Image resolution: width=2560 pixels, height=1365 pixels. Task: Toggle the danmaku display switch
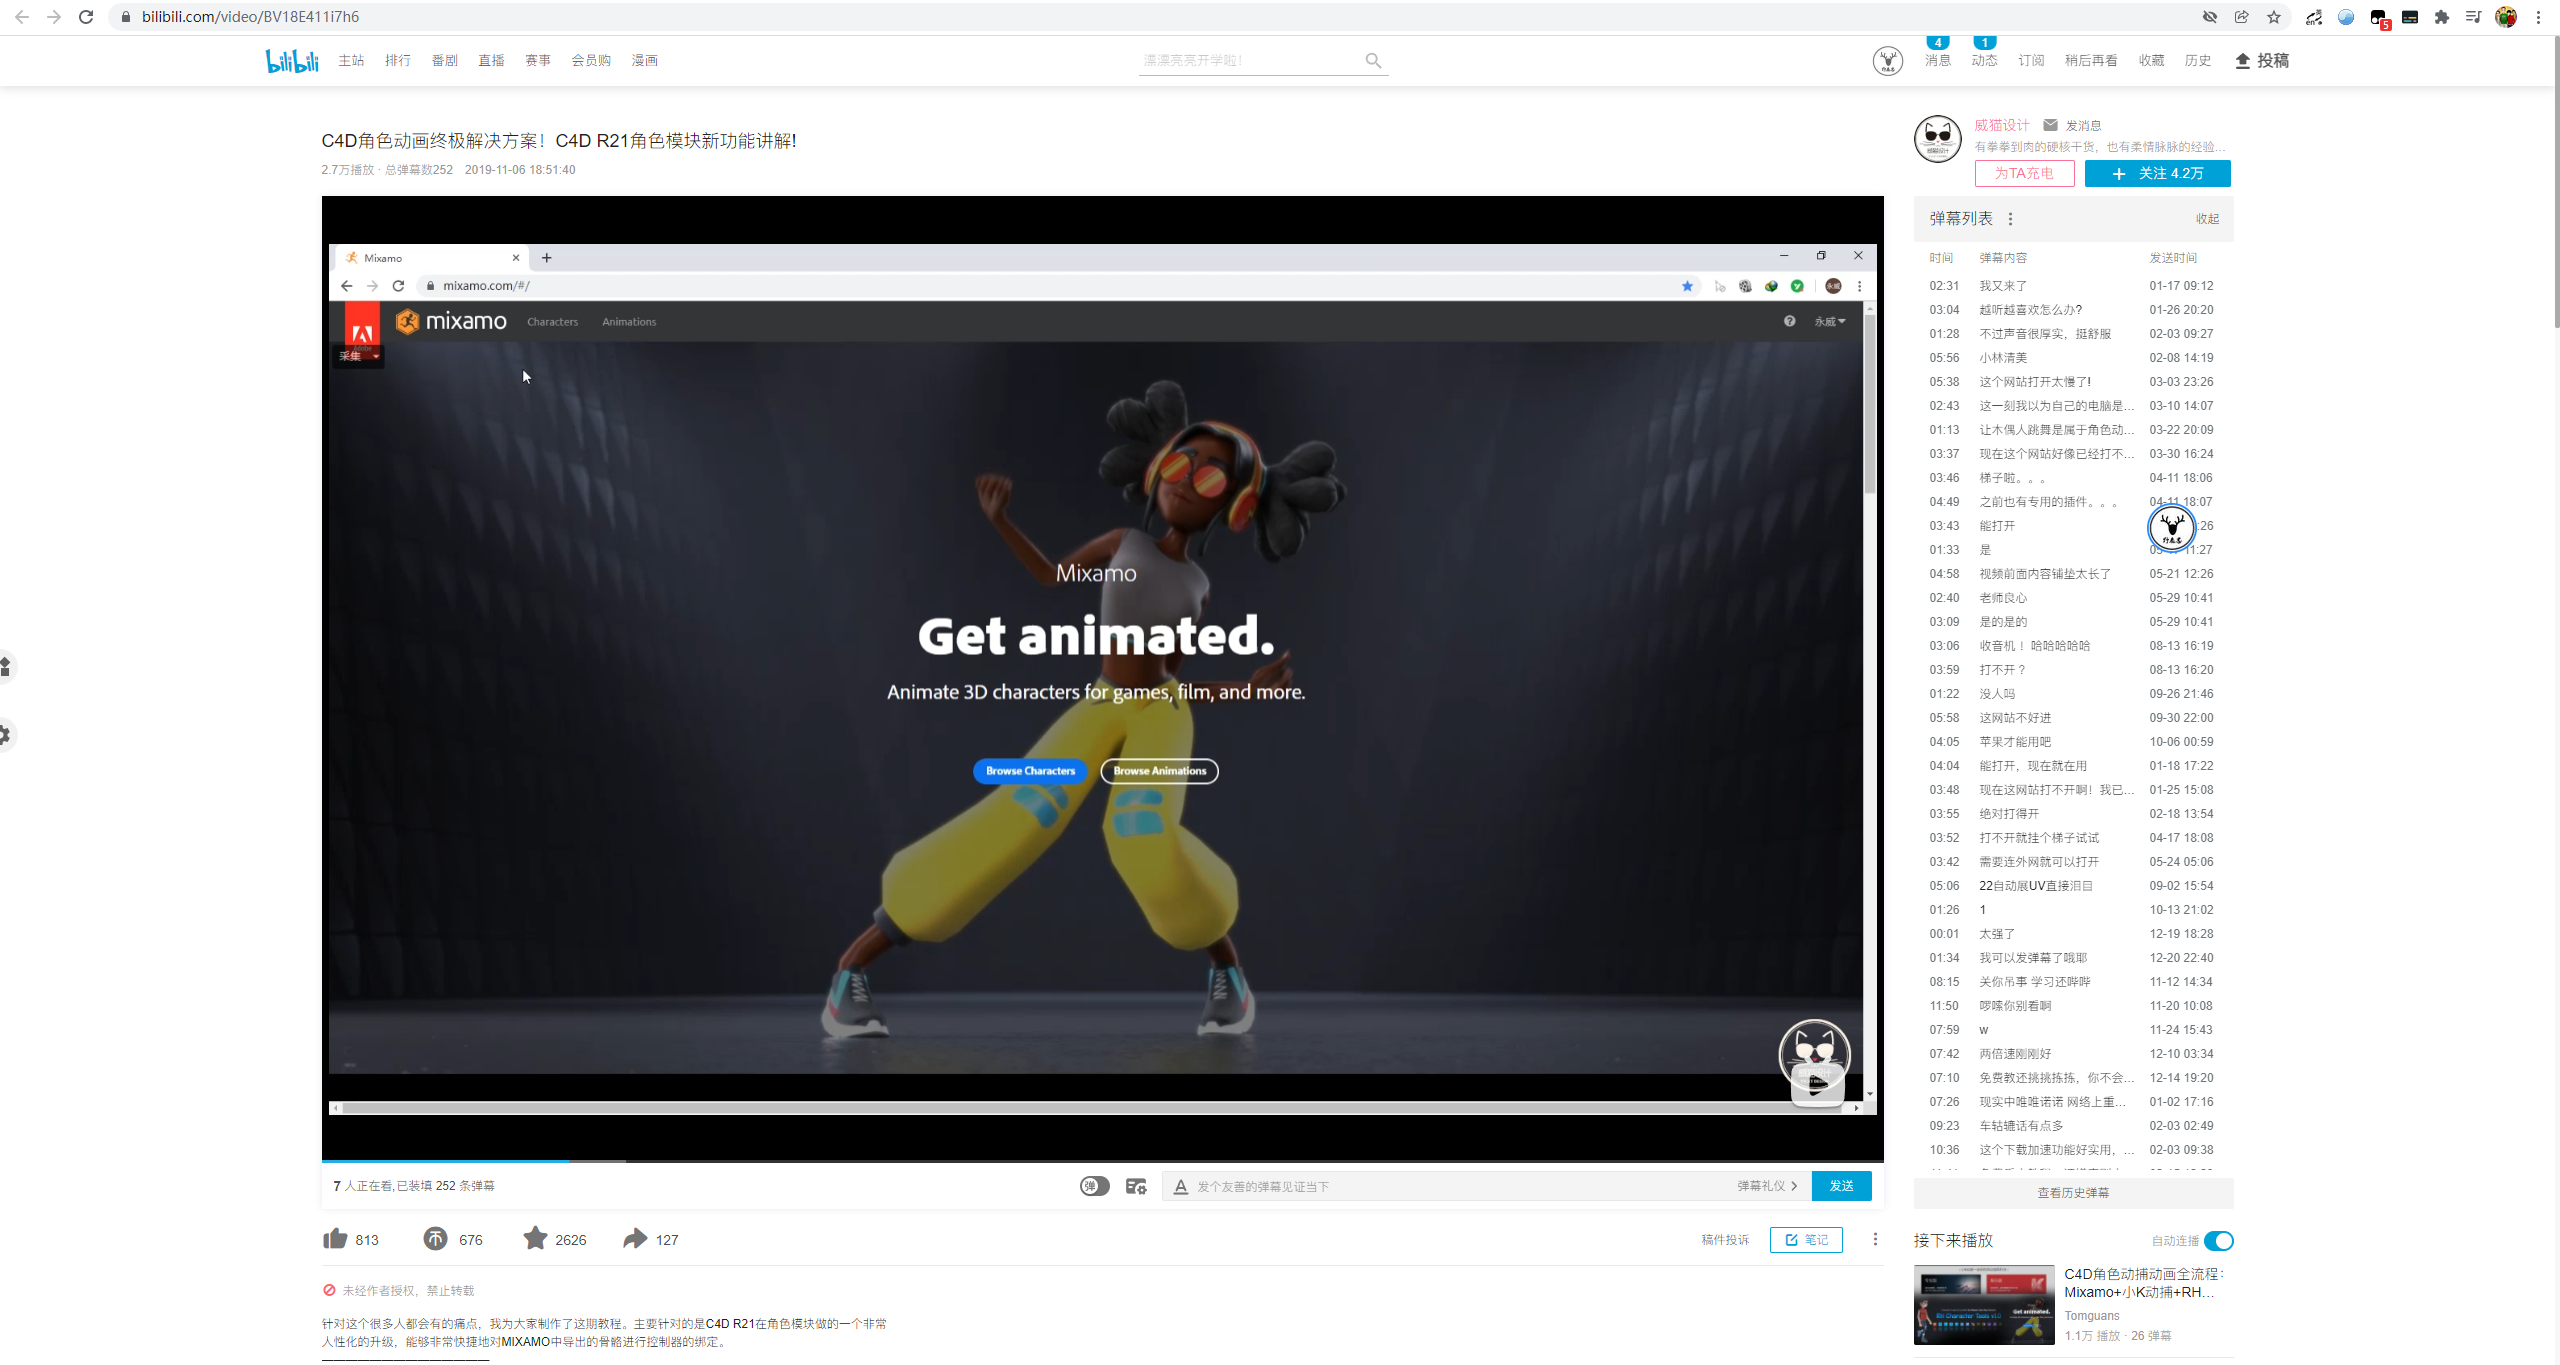(1095, 1186)
